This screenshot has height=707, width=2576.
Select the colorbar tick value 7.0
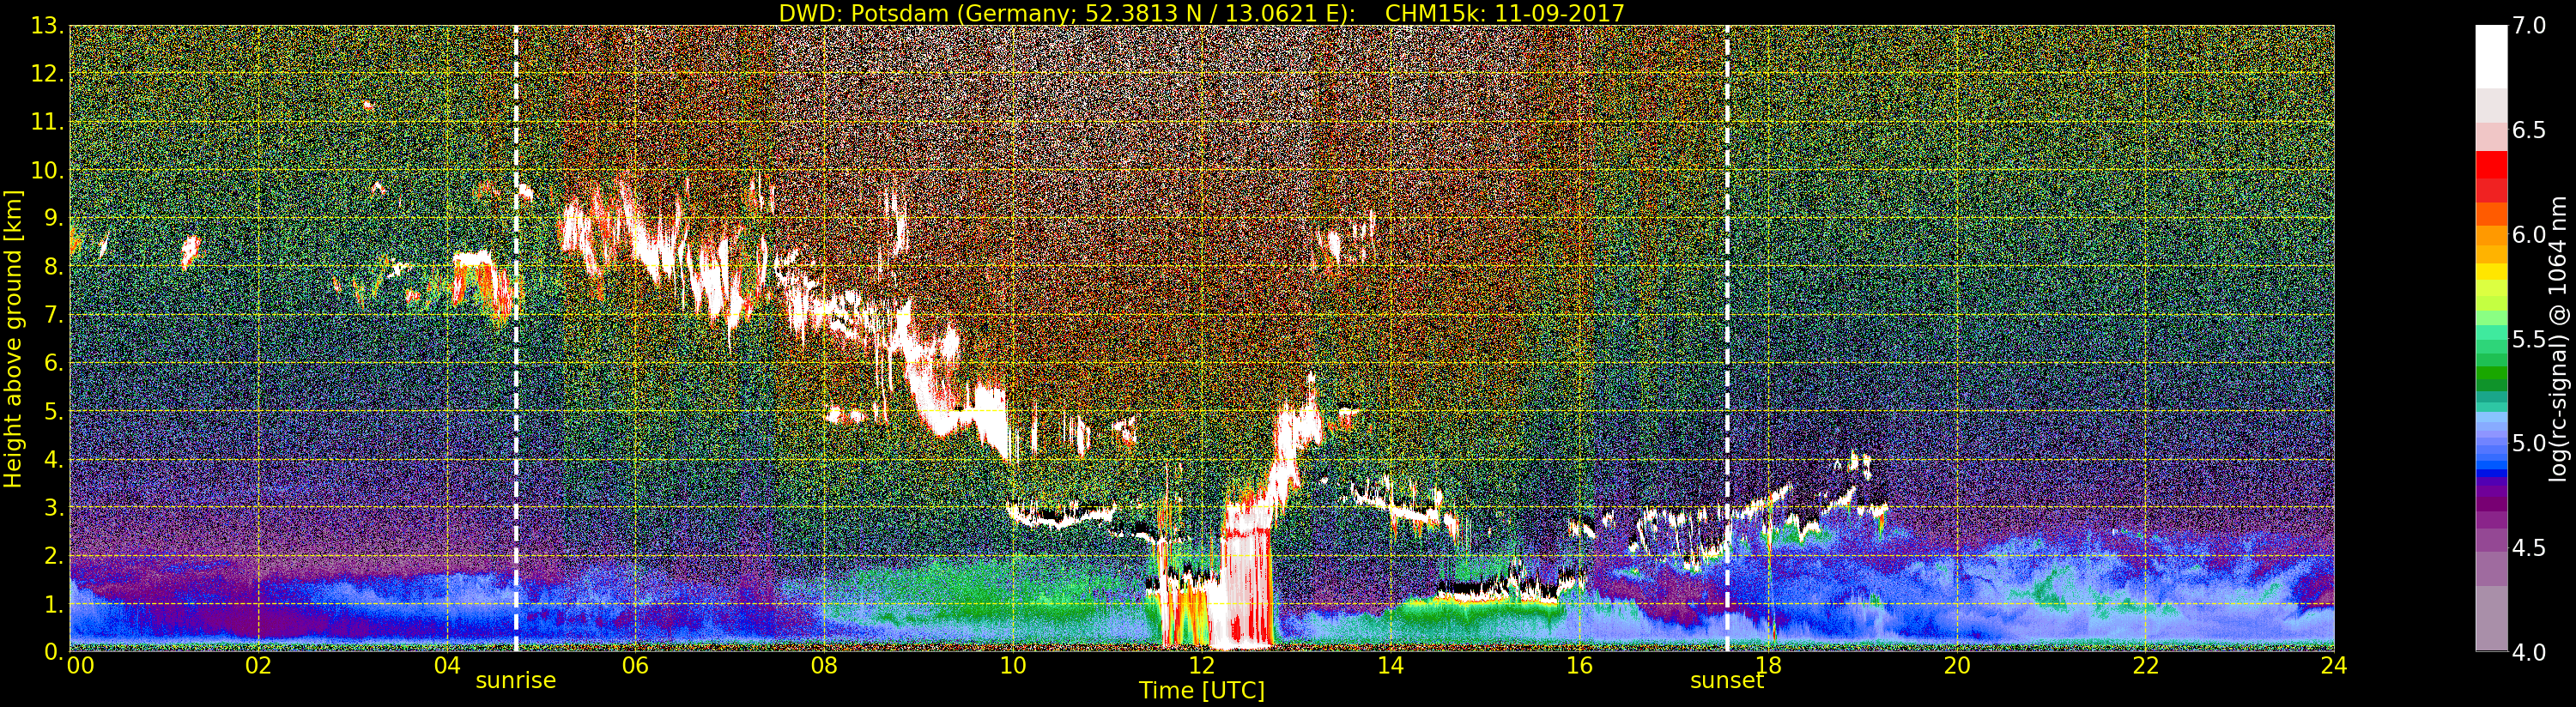pos(2529,26)
